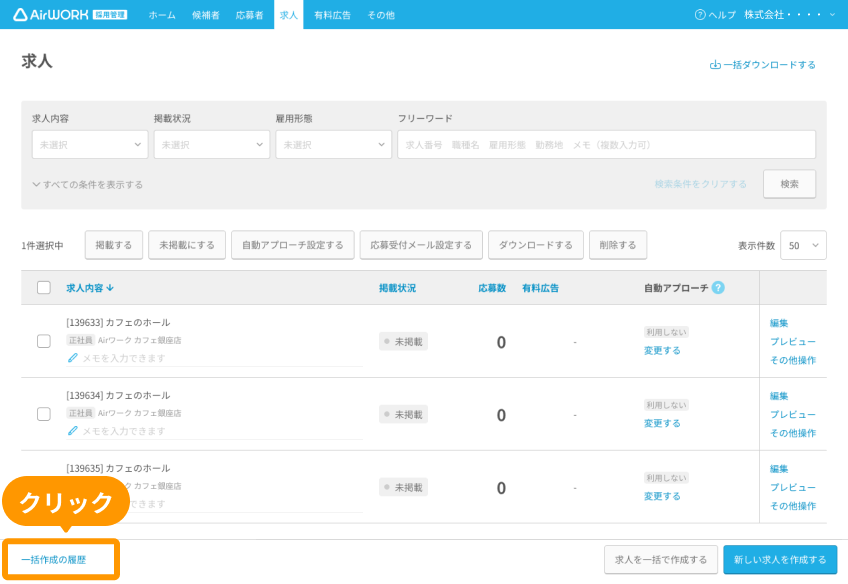Select the 求人 tab

pos(289,15)
